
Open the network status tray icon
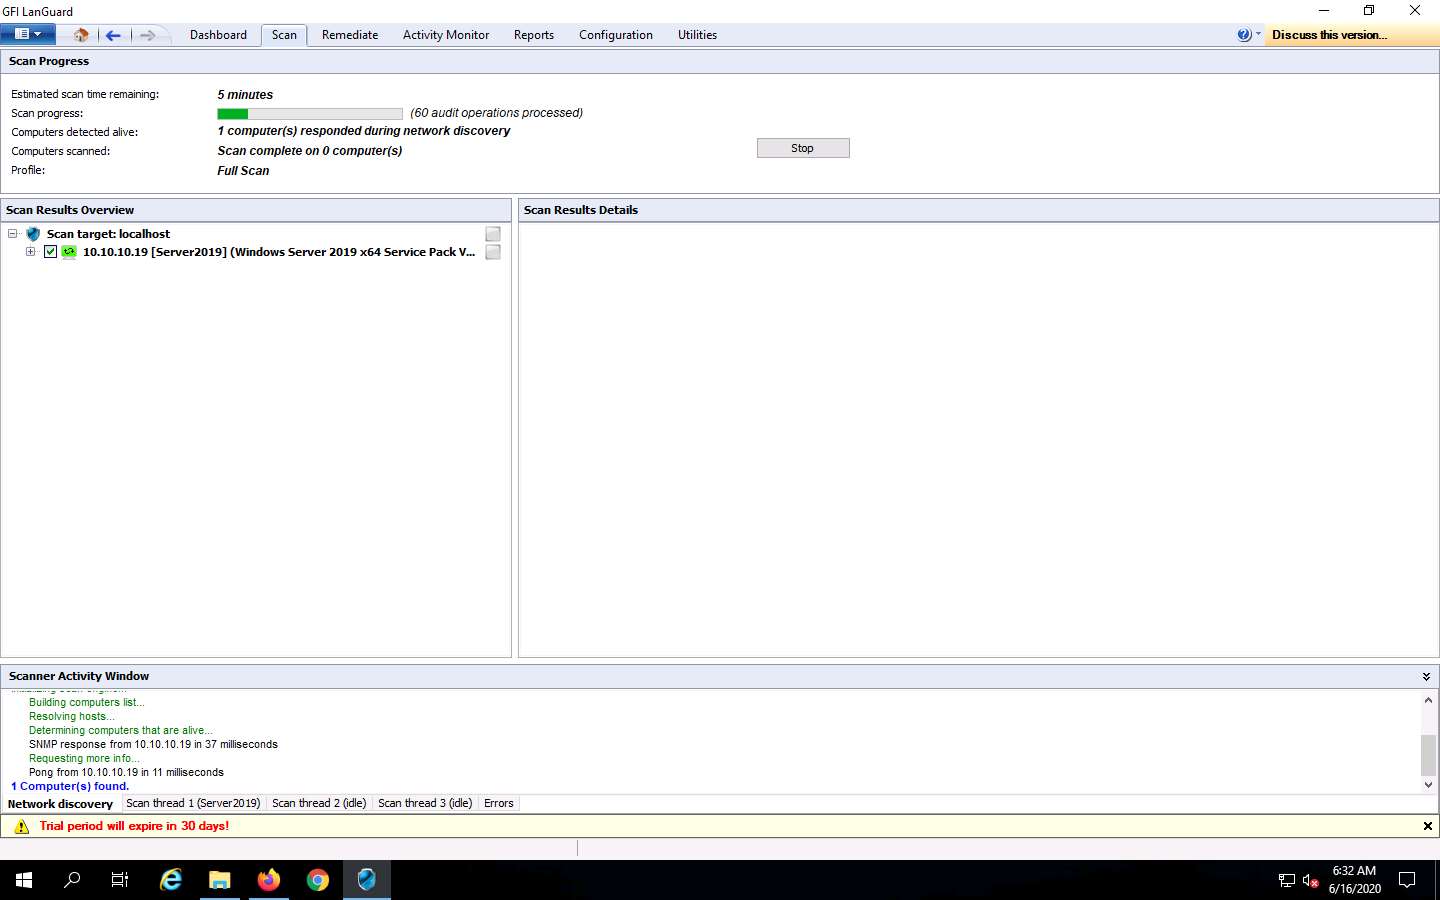[1287, 880]
